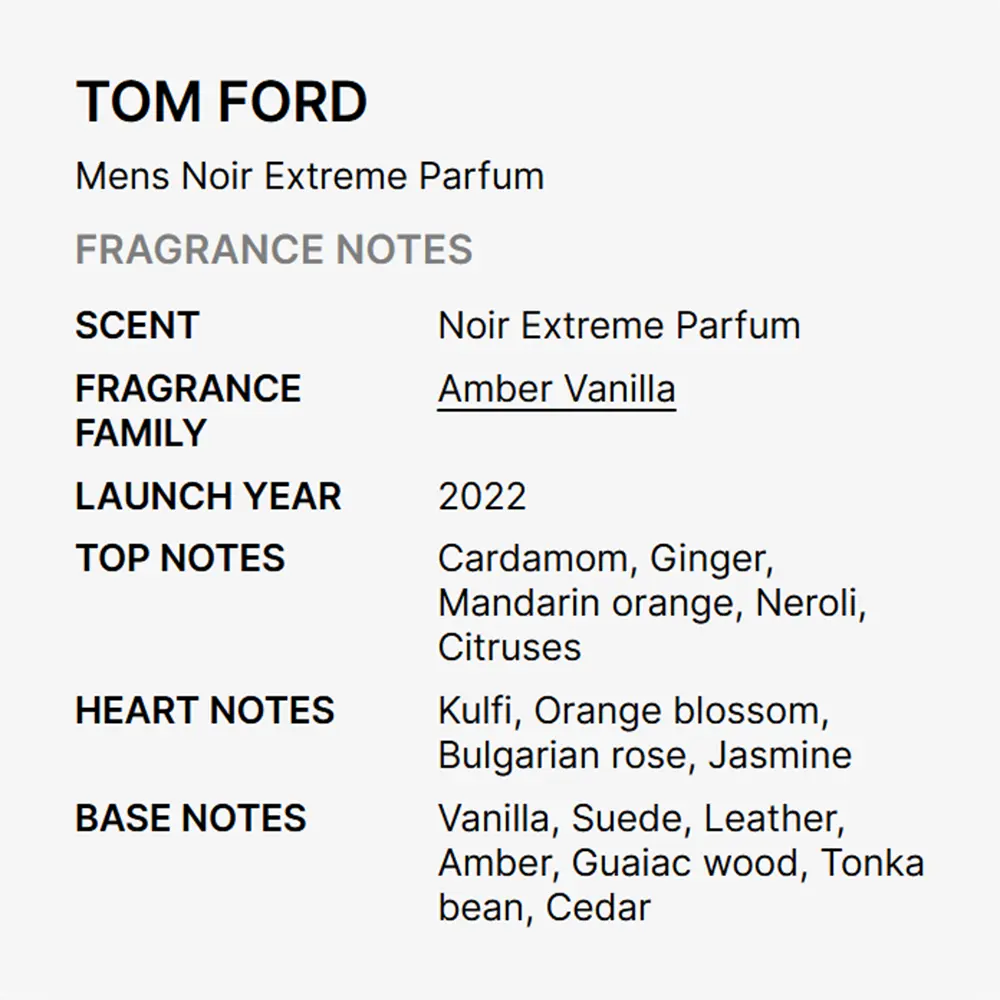Image resolution: width=1000 pixels, height=1000 pixels.
Task: Select the Kulfi, Orange blossom text line
Action: point(633,711)
